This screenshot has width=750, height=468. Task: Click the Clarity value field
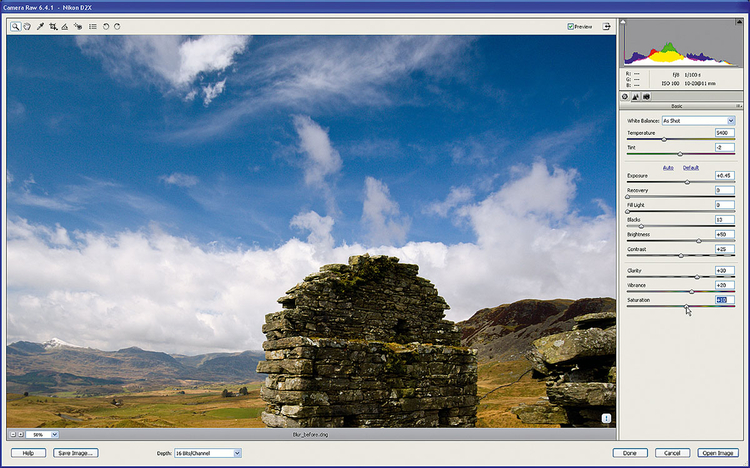725,271
